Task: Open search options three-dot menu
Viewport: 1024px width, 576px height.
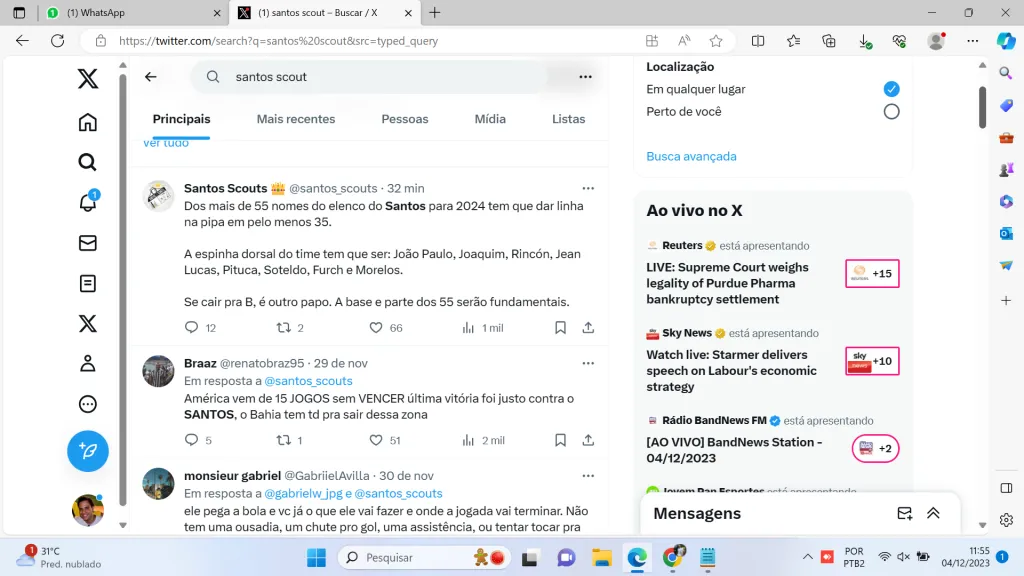Action: click(x=585, y=77)
